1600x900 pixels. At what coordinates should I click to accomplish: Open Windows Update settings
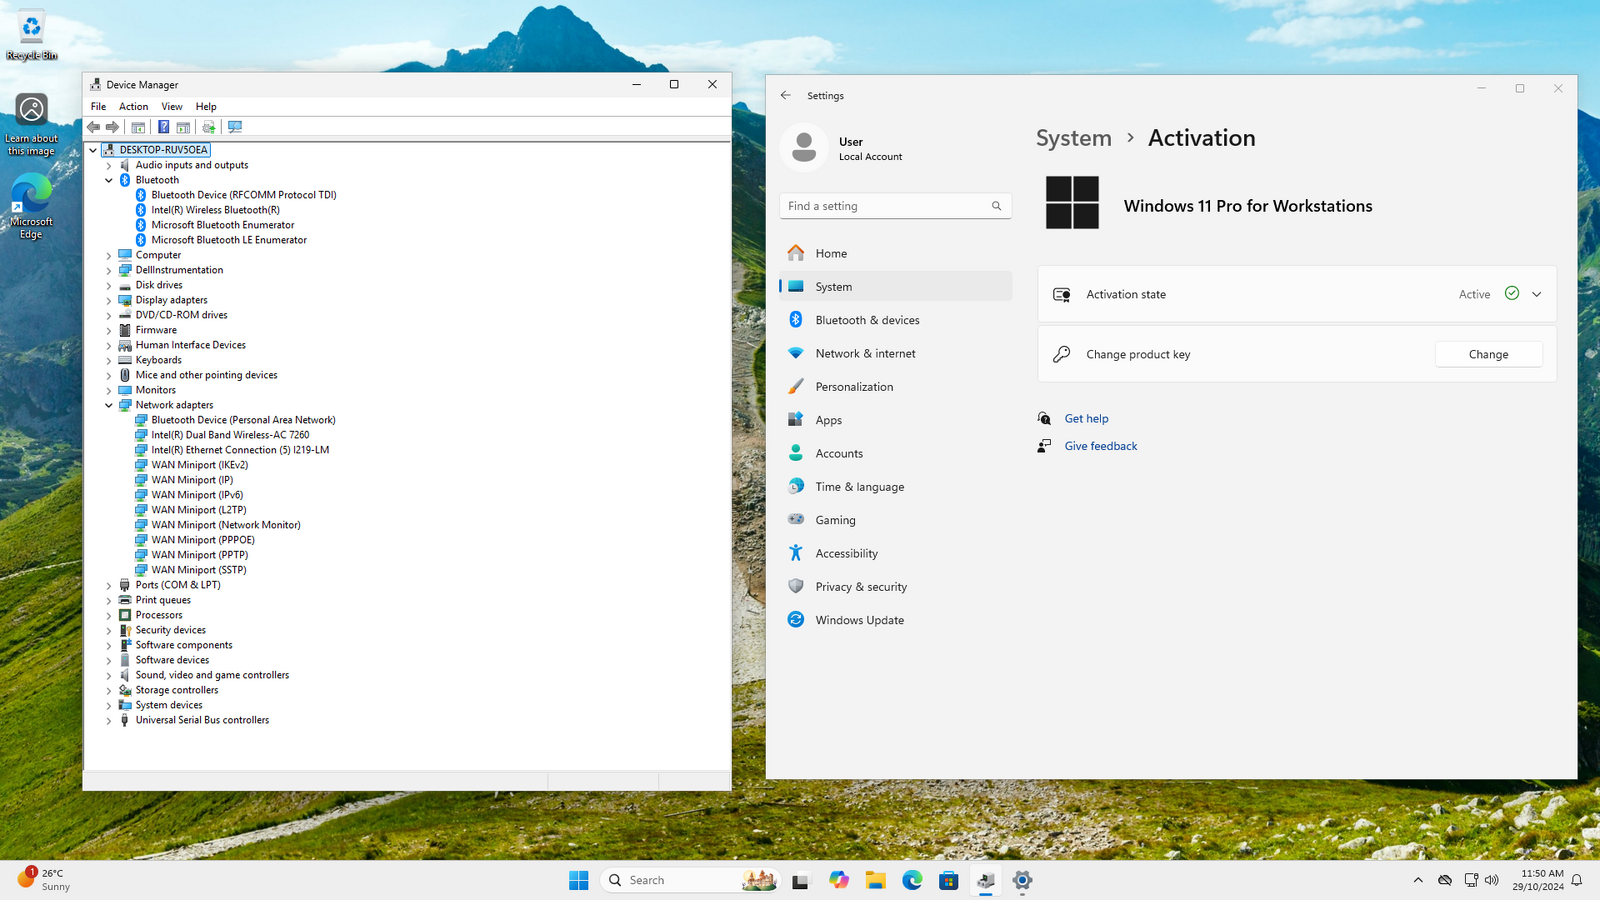pos(895,620)
